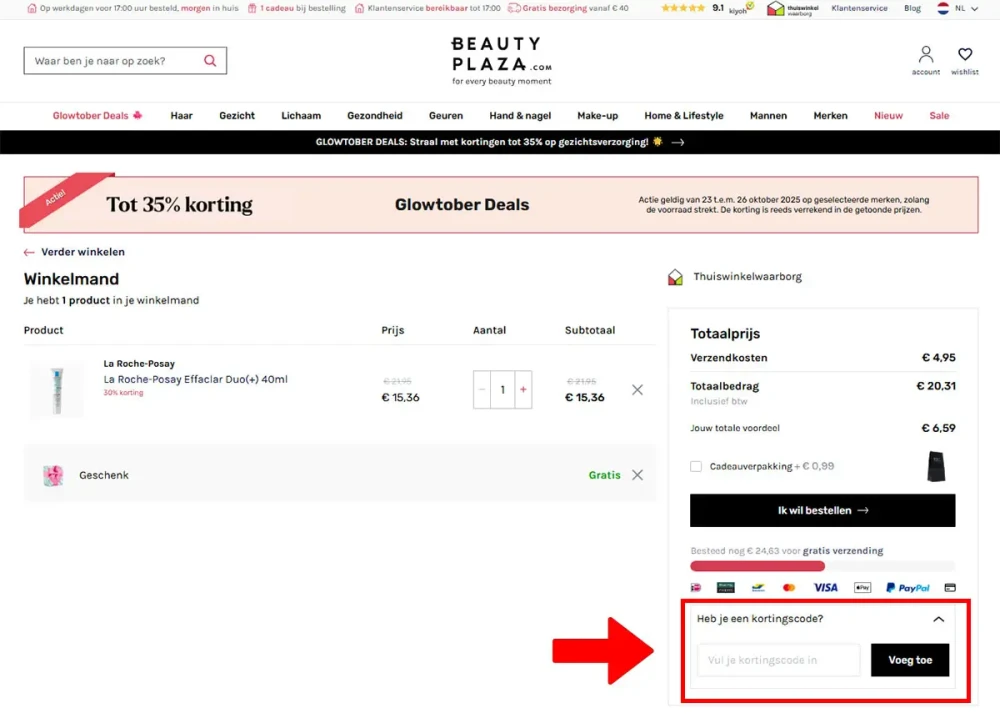Click the Voeg toe button
This screenshot has width=1000, height=718.
[x=909, y=660]
